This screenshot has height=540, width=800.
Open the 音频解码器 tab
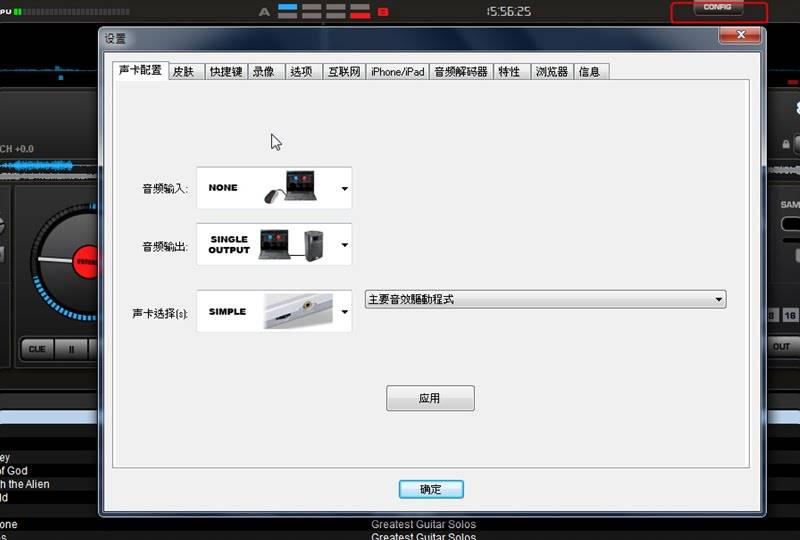coord(461,72)
